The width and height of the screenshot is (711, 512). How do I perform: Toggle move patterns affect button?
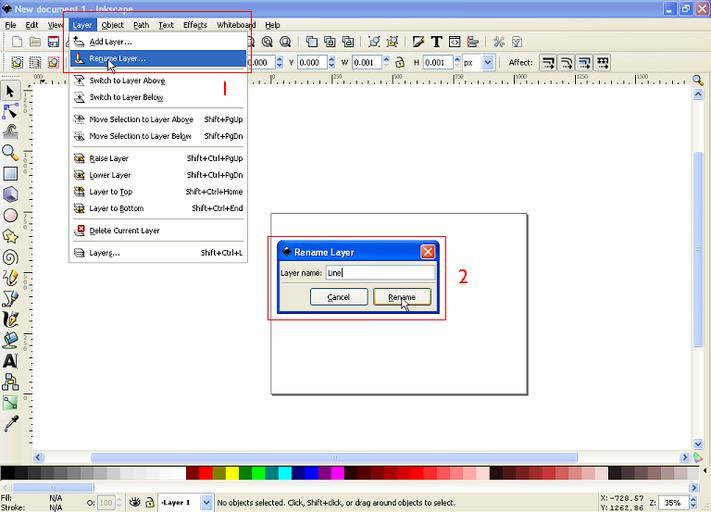click(x=602, y=62)
